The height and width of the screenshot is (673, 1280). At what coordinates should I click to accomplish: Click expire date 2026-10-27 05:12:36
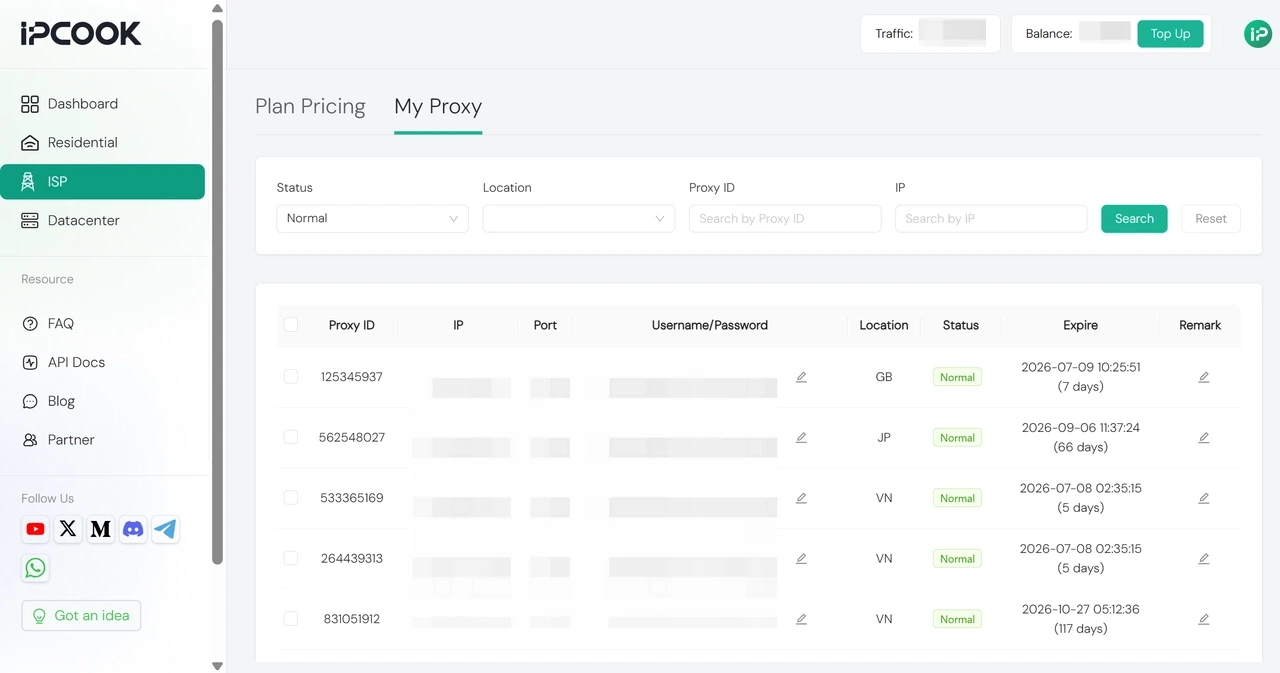pyautogui.click(x=1080, y=609)
